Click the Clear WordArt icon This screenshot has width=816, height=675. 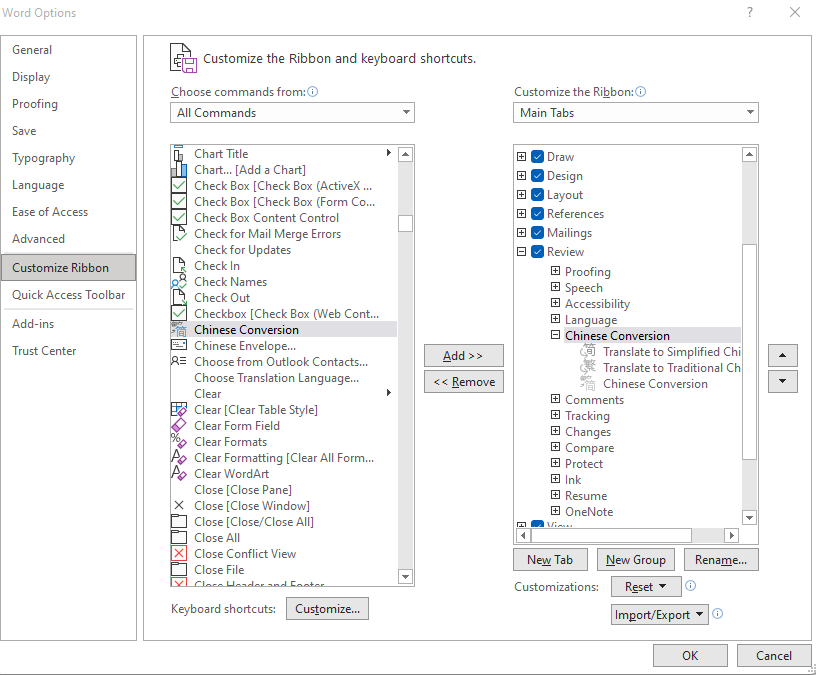pos(179,474)
